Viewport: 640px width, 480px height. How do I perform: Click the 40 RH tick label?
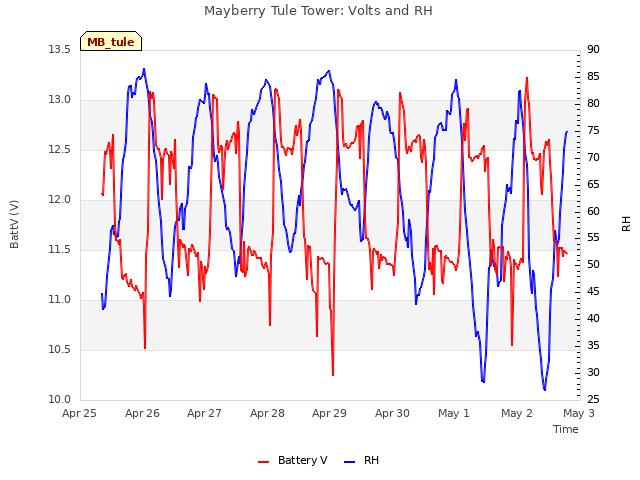pyautogui.click(x=593, y=318)
